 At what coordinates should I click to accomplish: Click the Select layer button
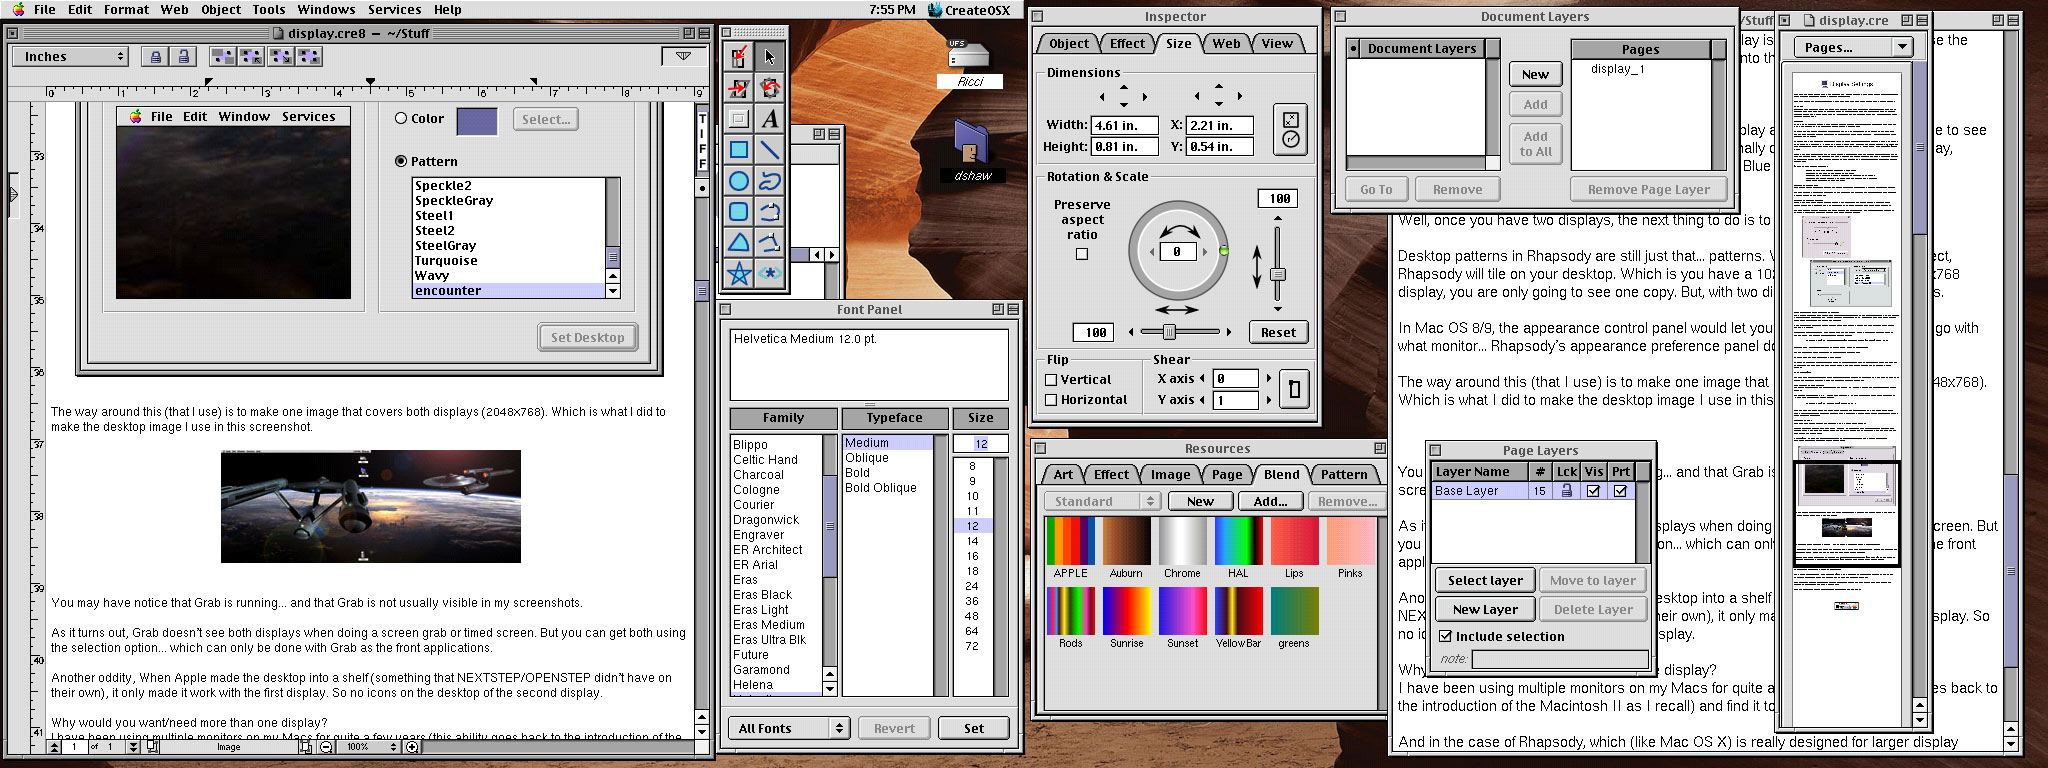[x=1485, y=581]
